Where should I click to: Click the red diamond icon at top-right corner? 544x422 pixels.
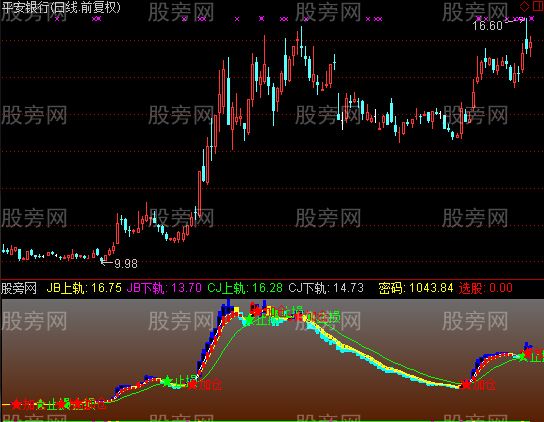(x=524, y=6)
